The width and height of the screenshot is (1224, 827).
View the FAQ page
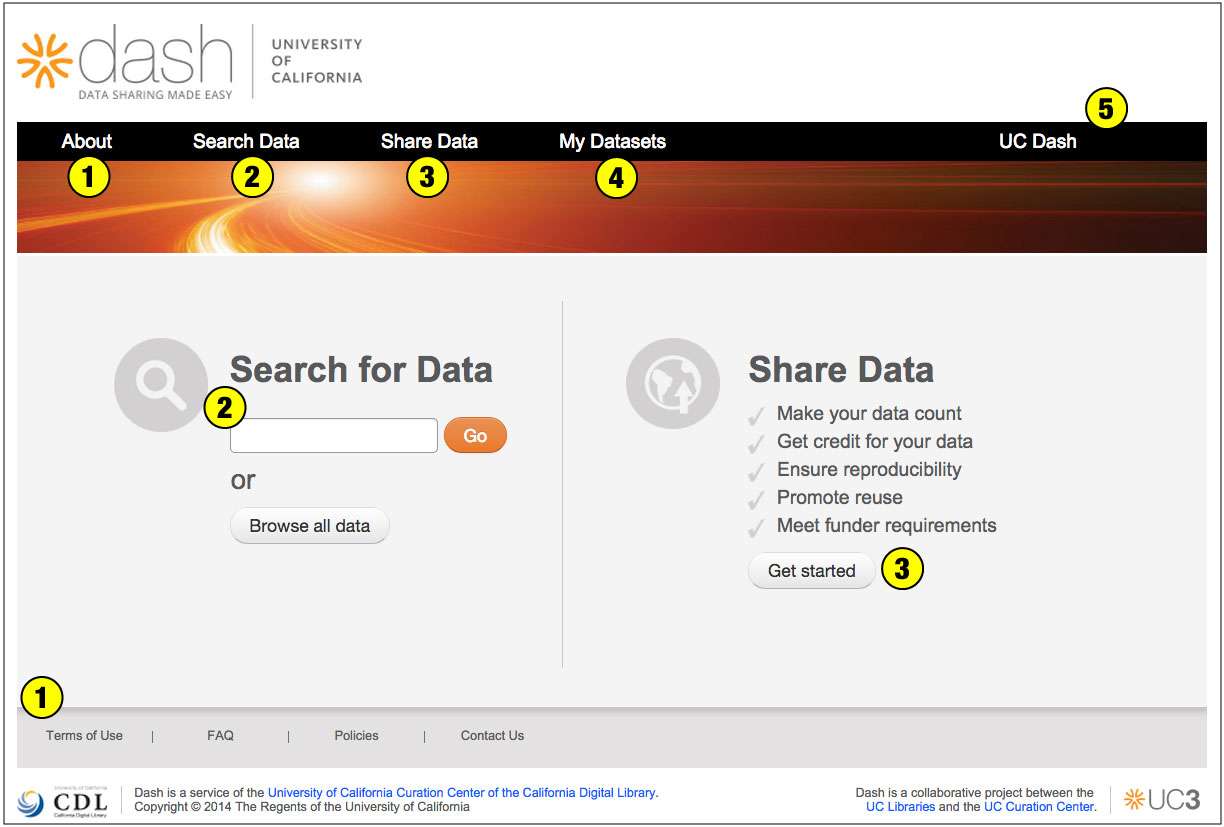tap(220, 735)
